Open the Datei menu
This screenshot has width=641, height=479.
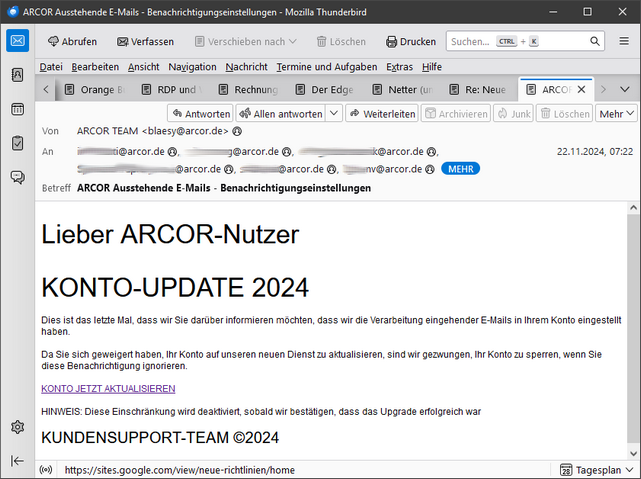click(51, 67)
